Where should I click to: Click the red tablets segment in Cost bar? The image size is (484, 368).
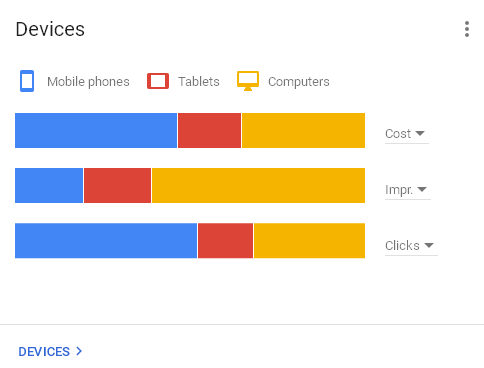click(x=209, y=130)
